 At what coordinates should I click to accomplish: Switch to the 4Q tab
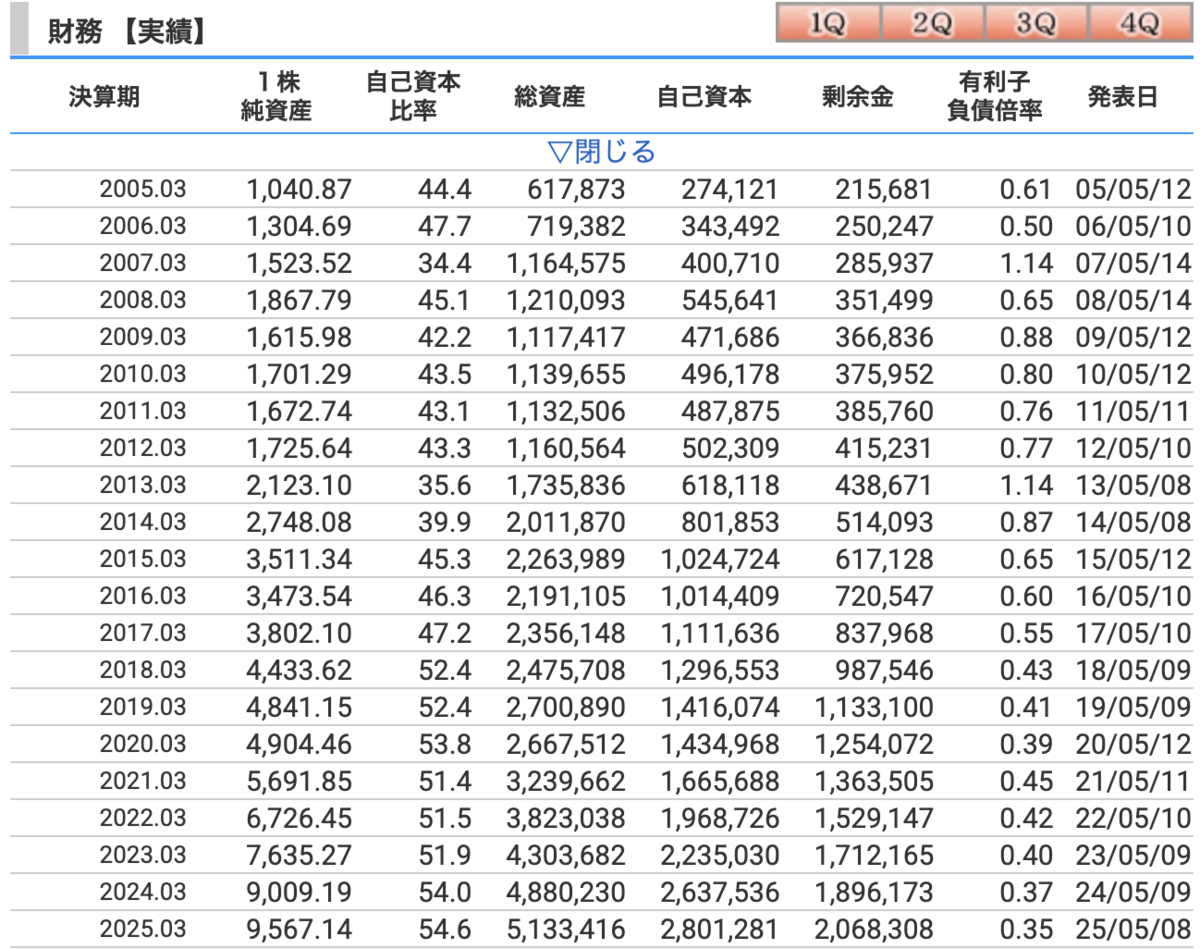click(1140, 24)
